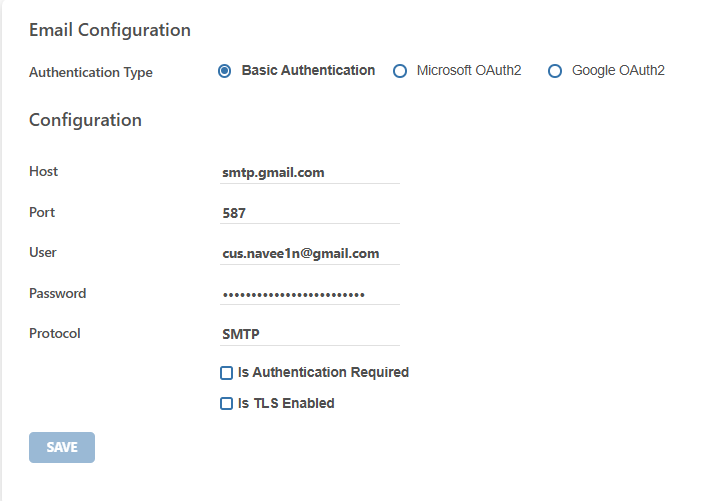This screenshot has width=727, height=501.
Task: Click the SAVE button
Action: coord(62,447)
